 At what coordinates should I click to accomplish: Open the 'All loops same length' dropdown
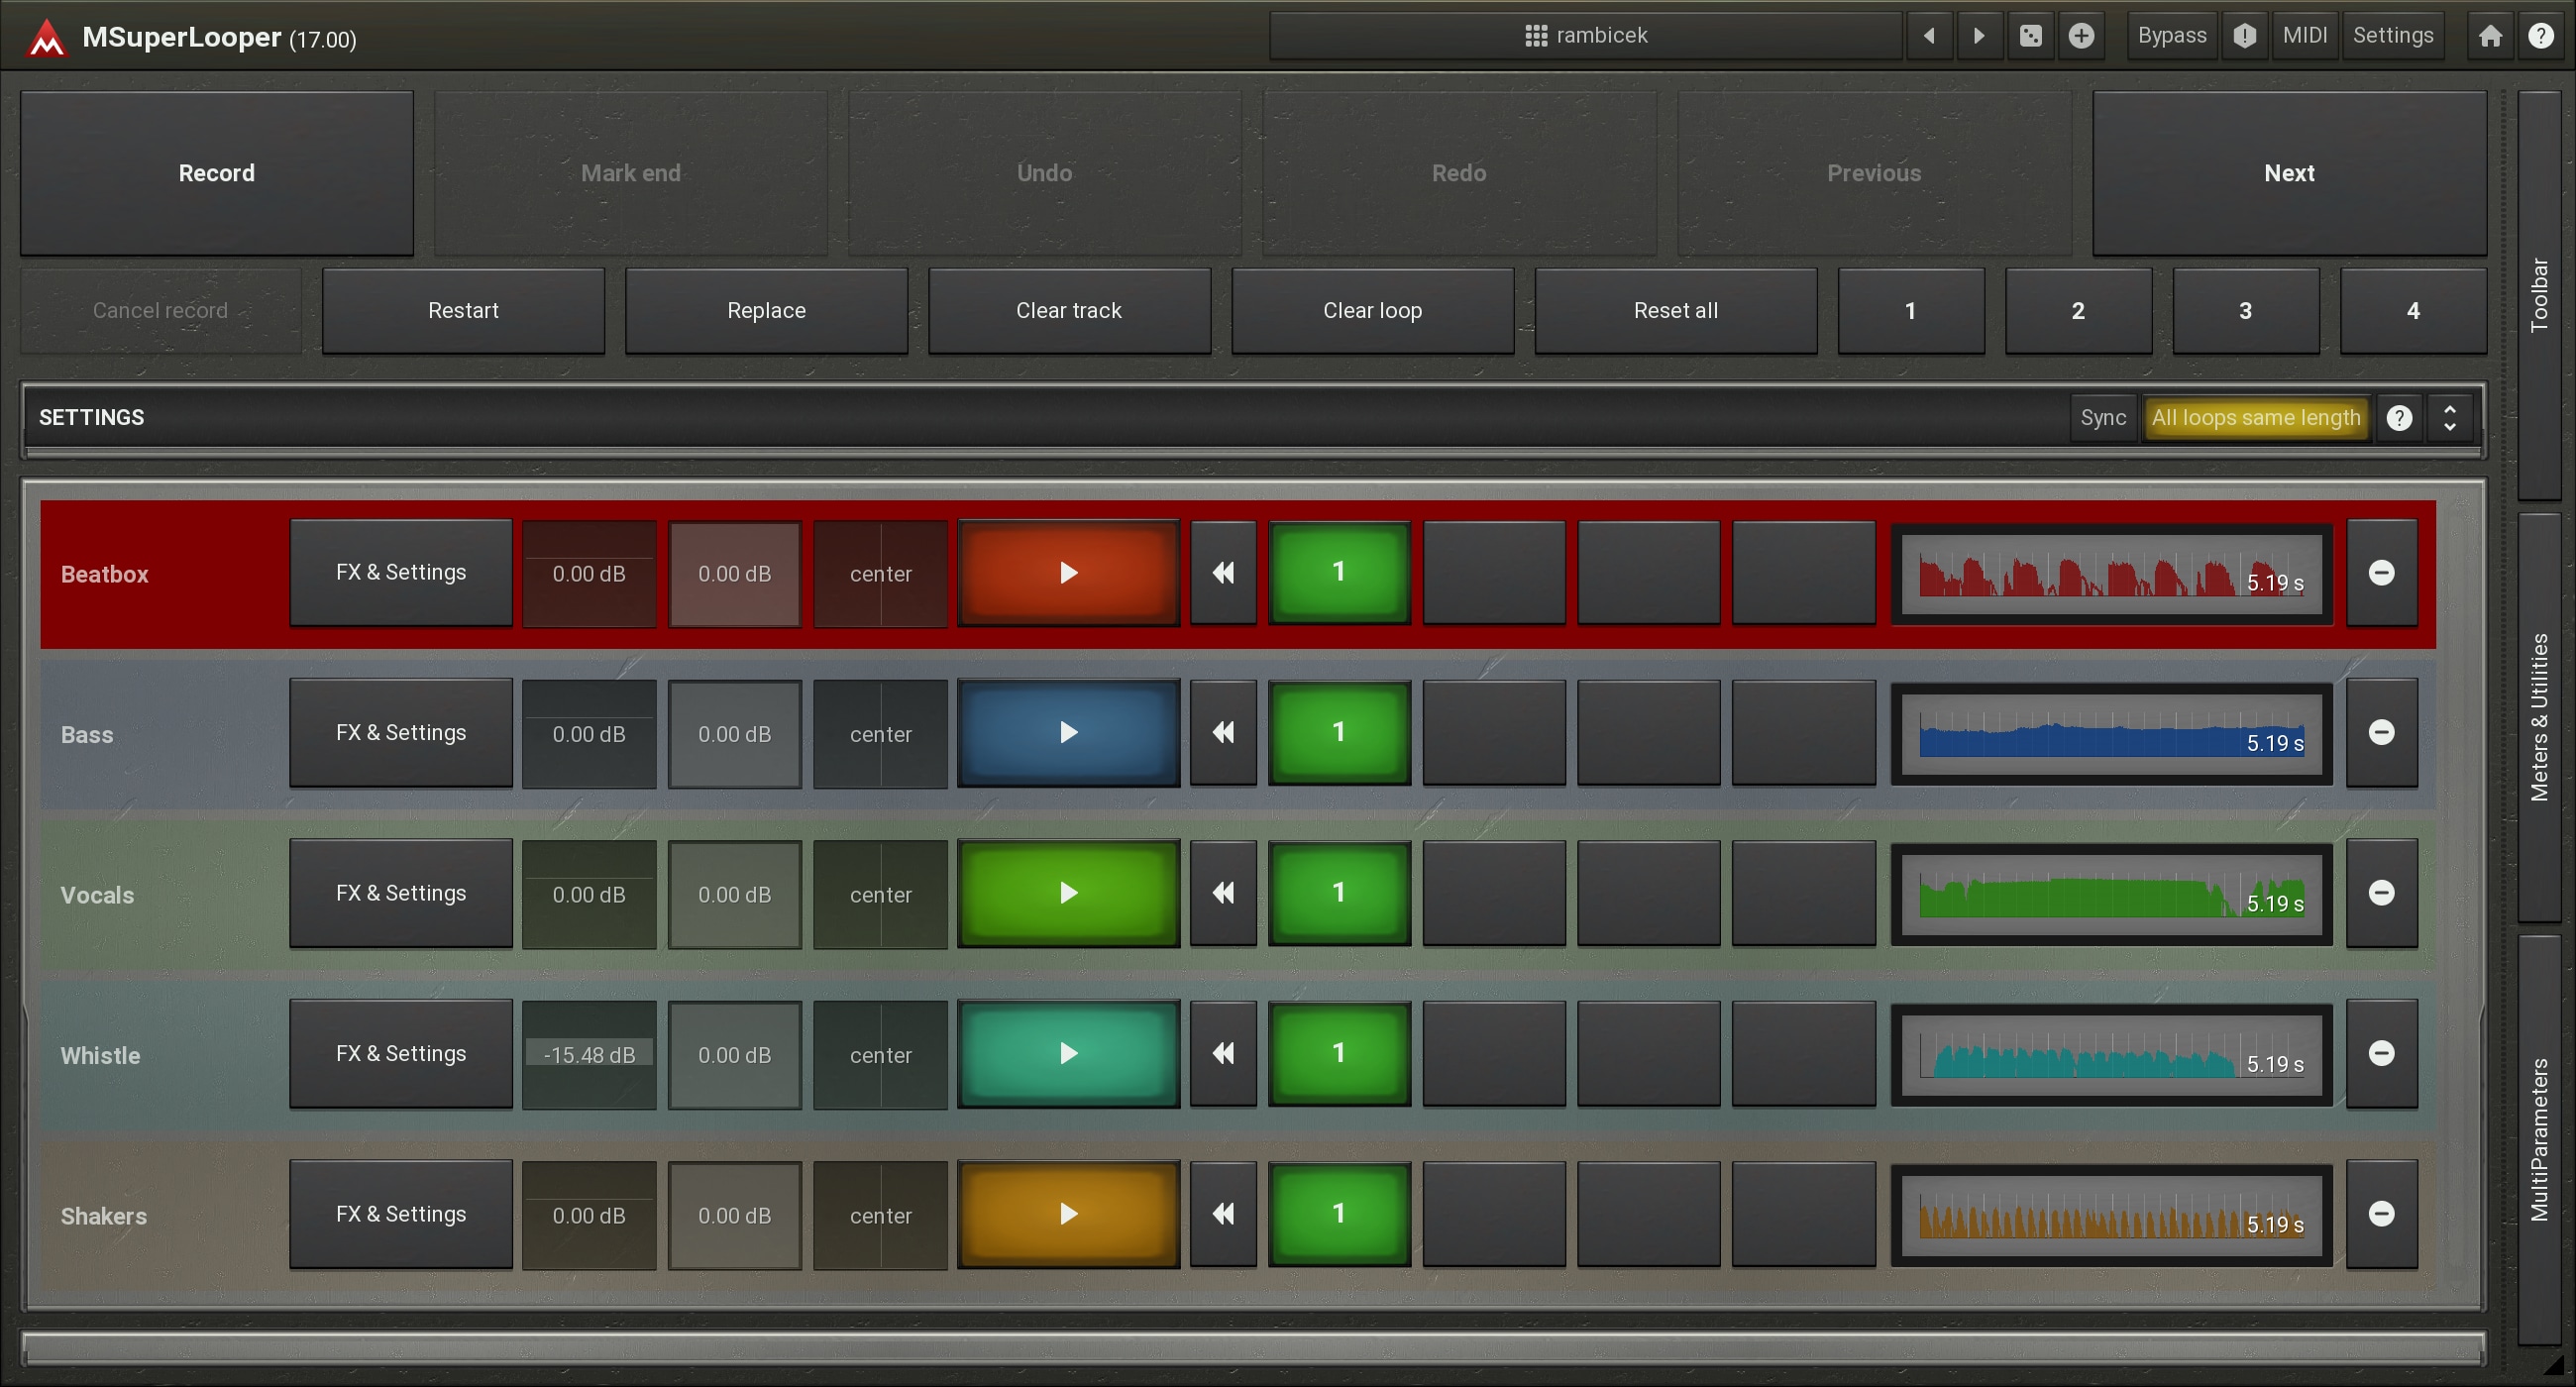coord(2255,418)
